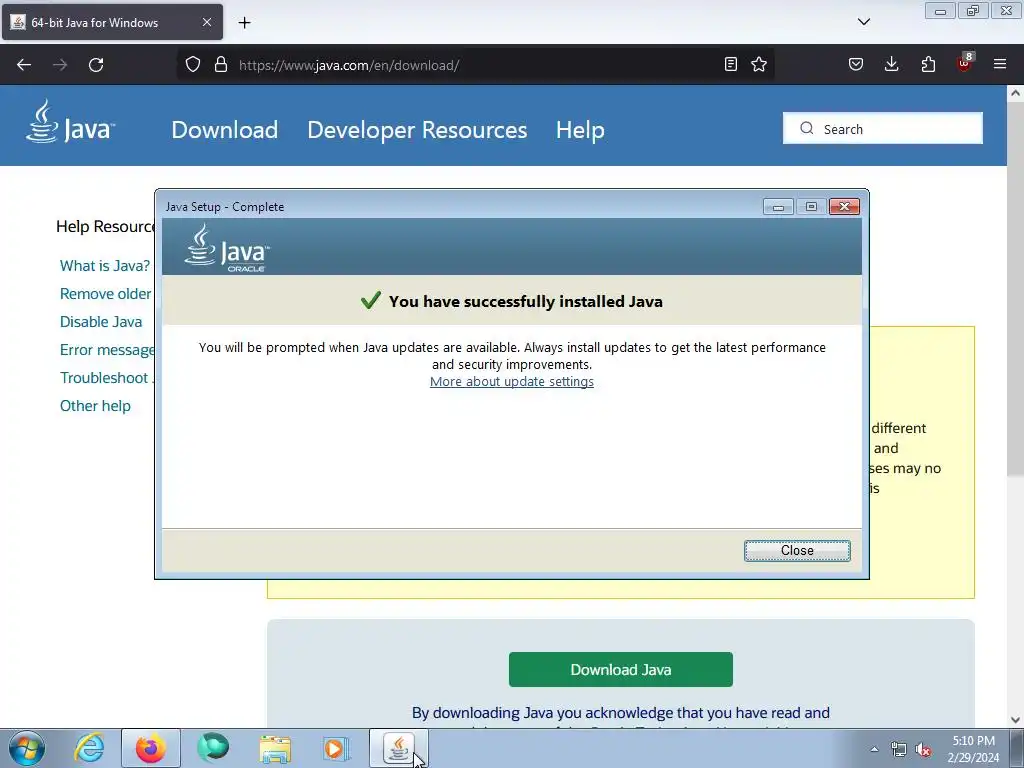Close the 64-bit Java for Windows tab
The image size is (1024, 768).
pos(206,22)
